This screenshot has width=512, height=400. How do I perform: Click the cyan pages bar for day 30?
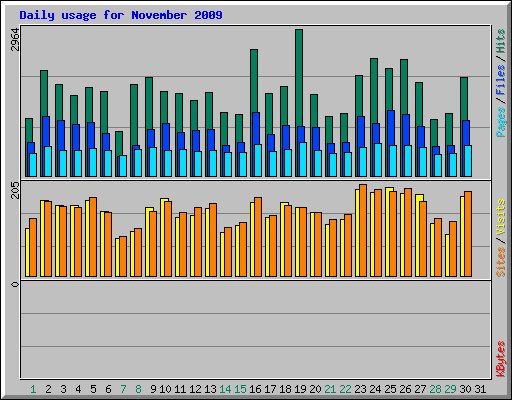[x=468, y=161]
